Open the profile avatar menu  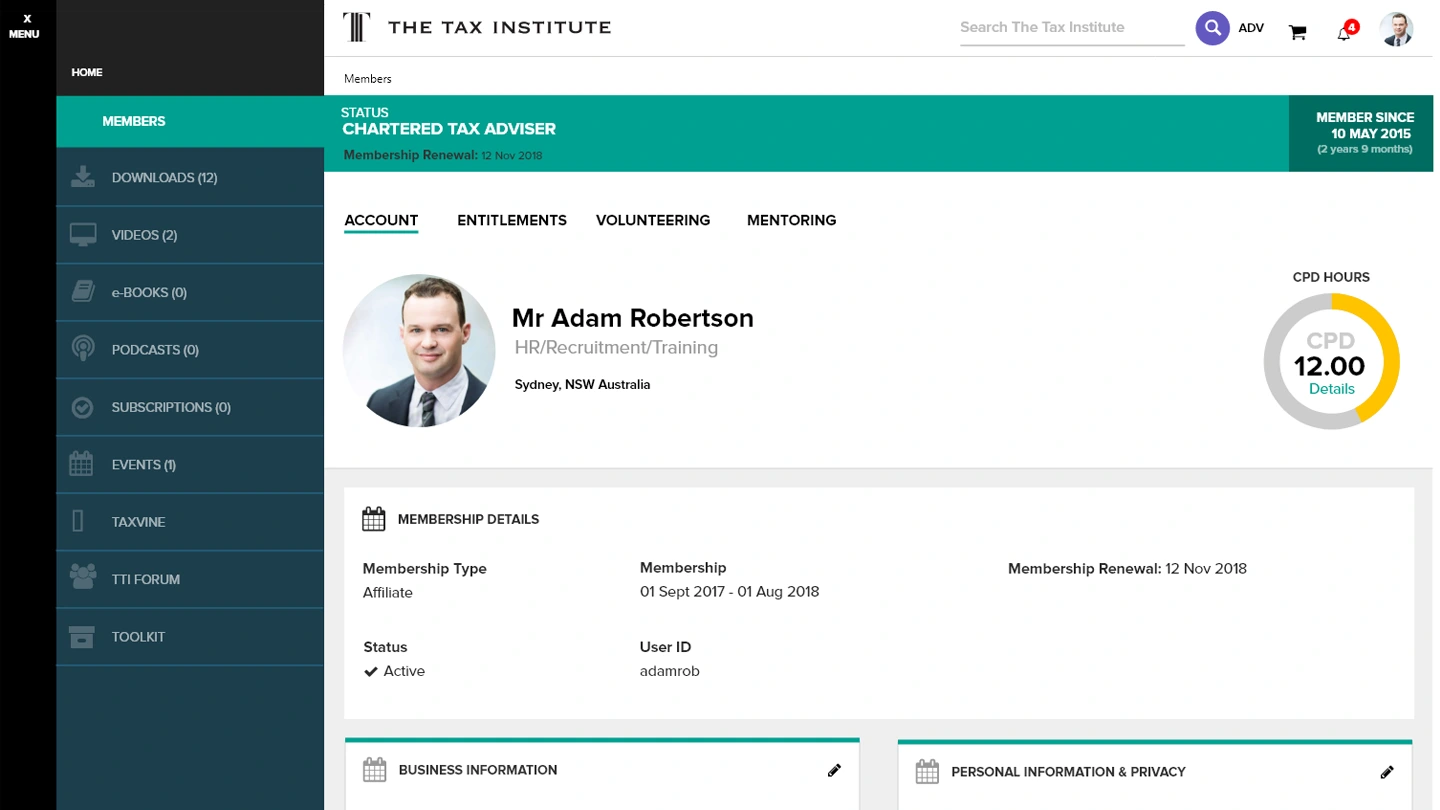(x=1396, y=29)
